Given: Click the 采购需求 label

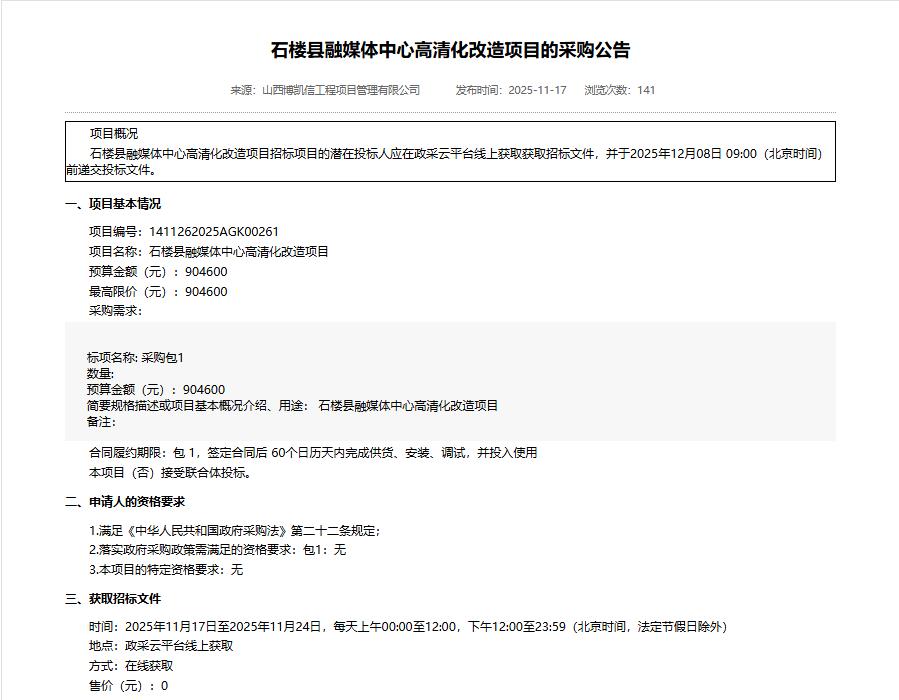Looking at the screenshot, I should pyautogui.click(x=115, y=311).
